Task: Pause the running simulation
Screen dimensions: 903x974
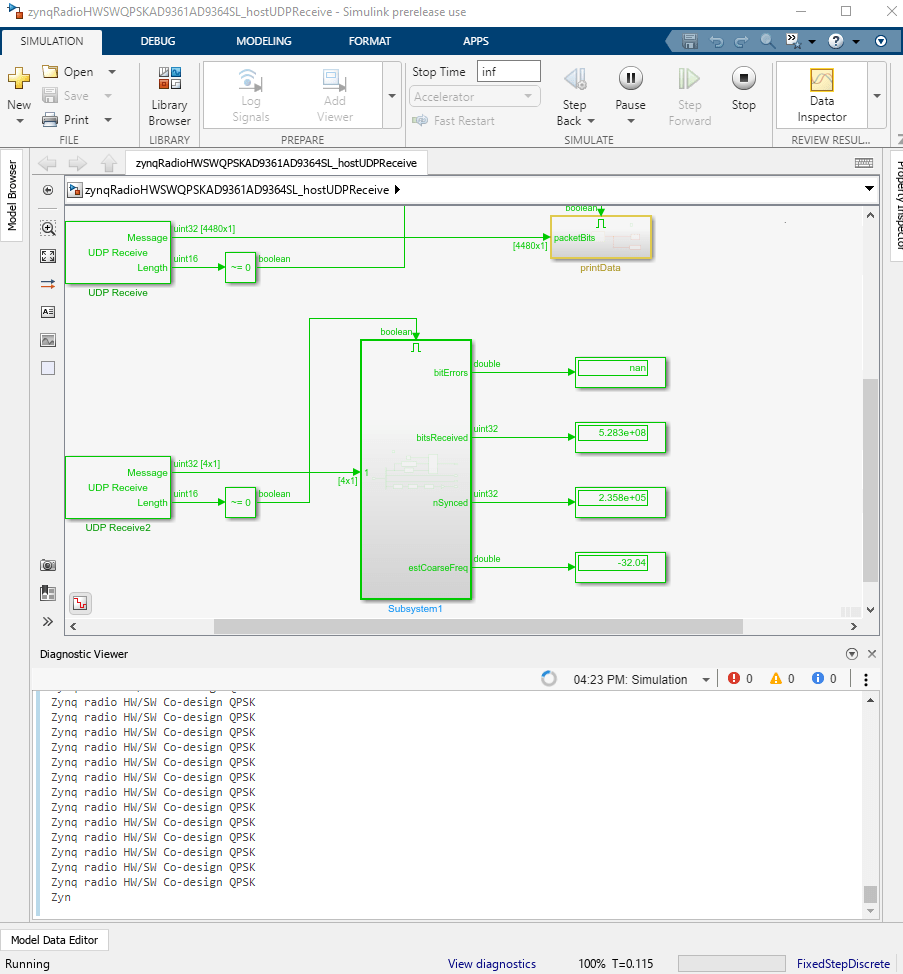Action: [630, 80]
